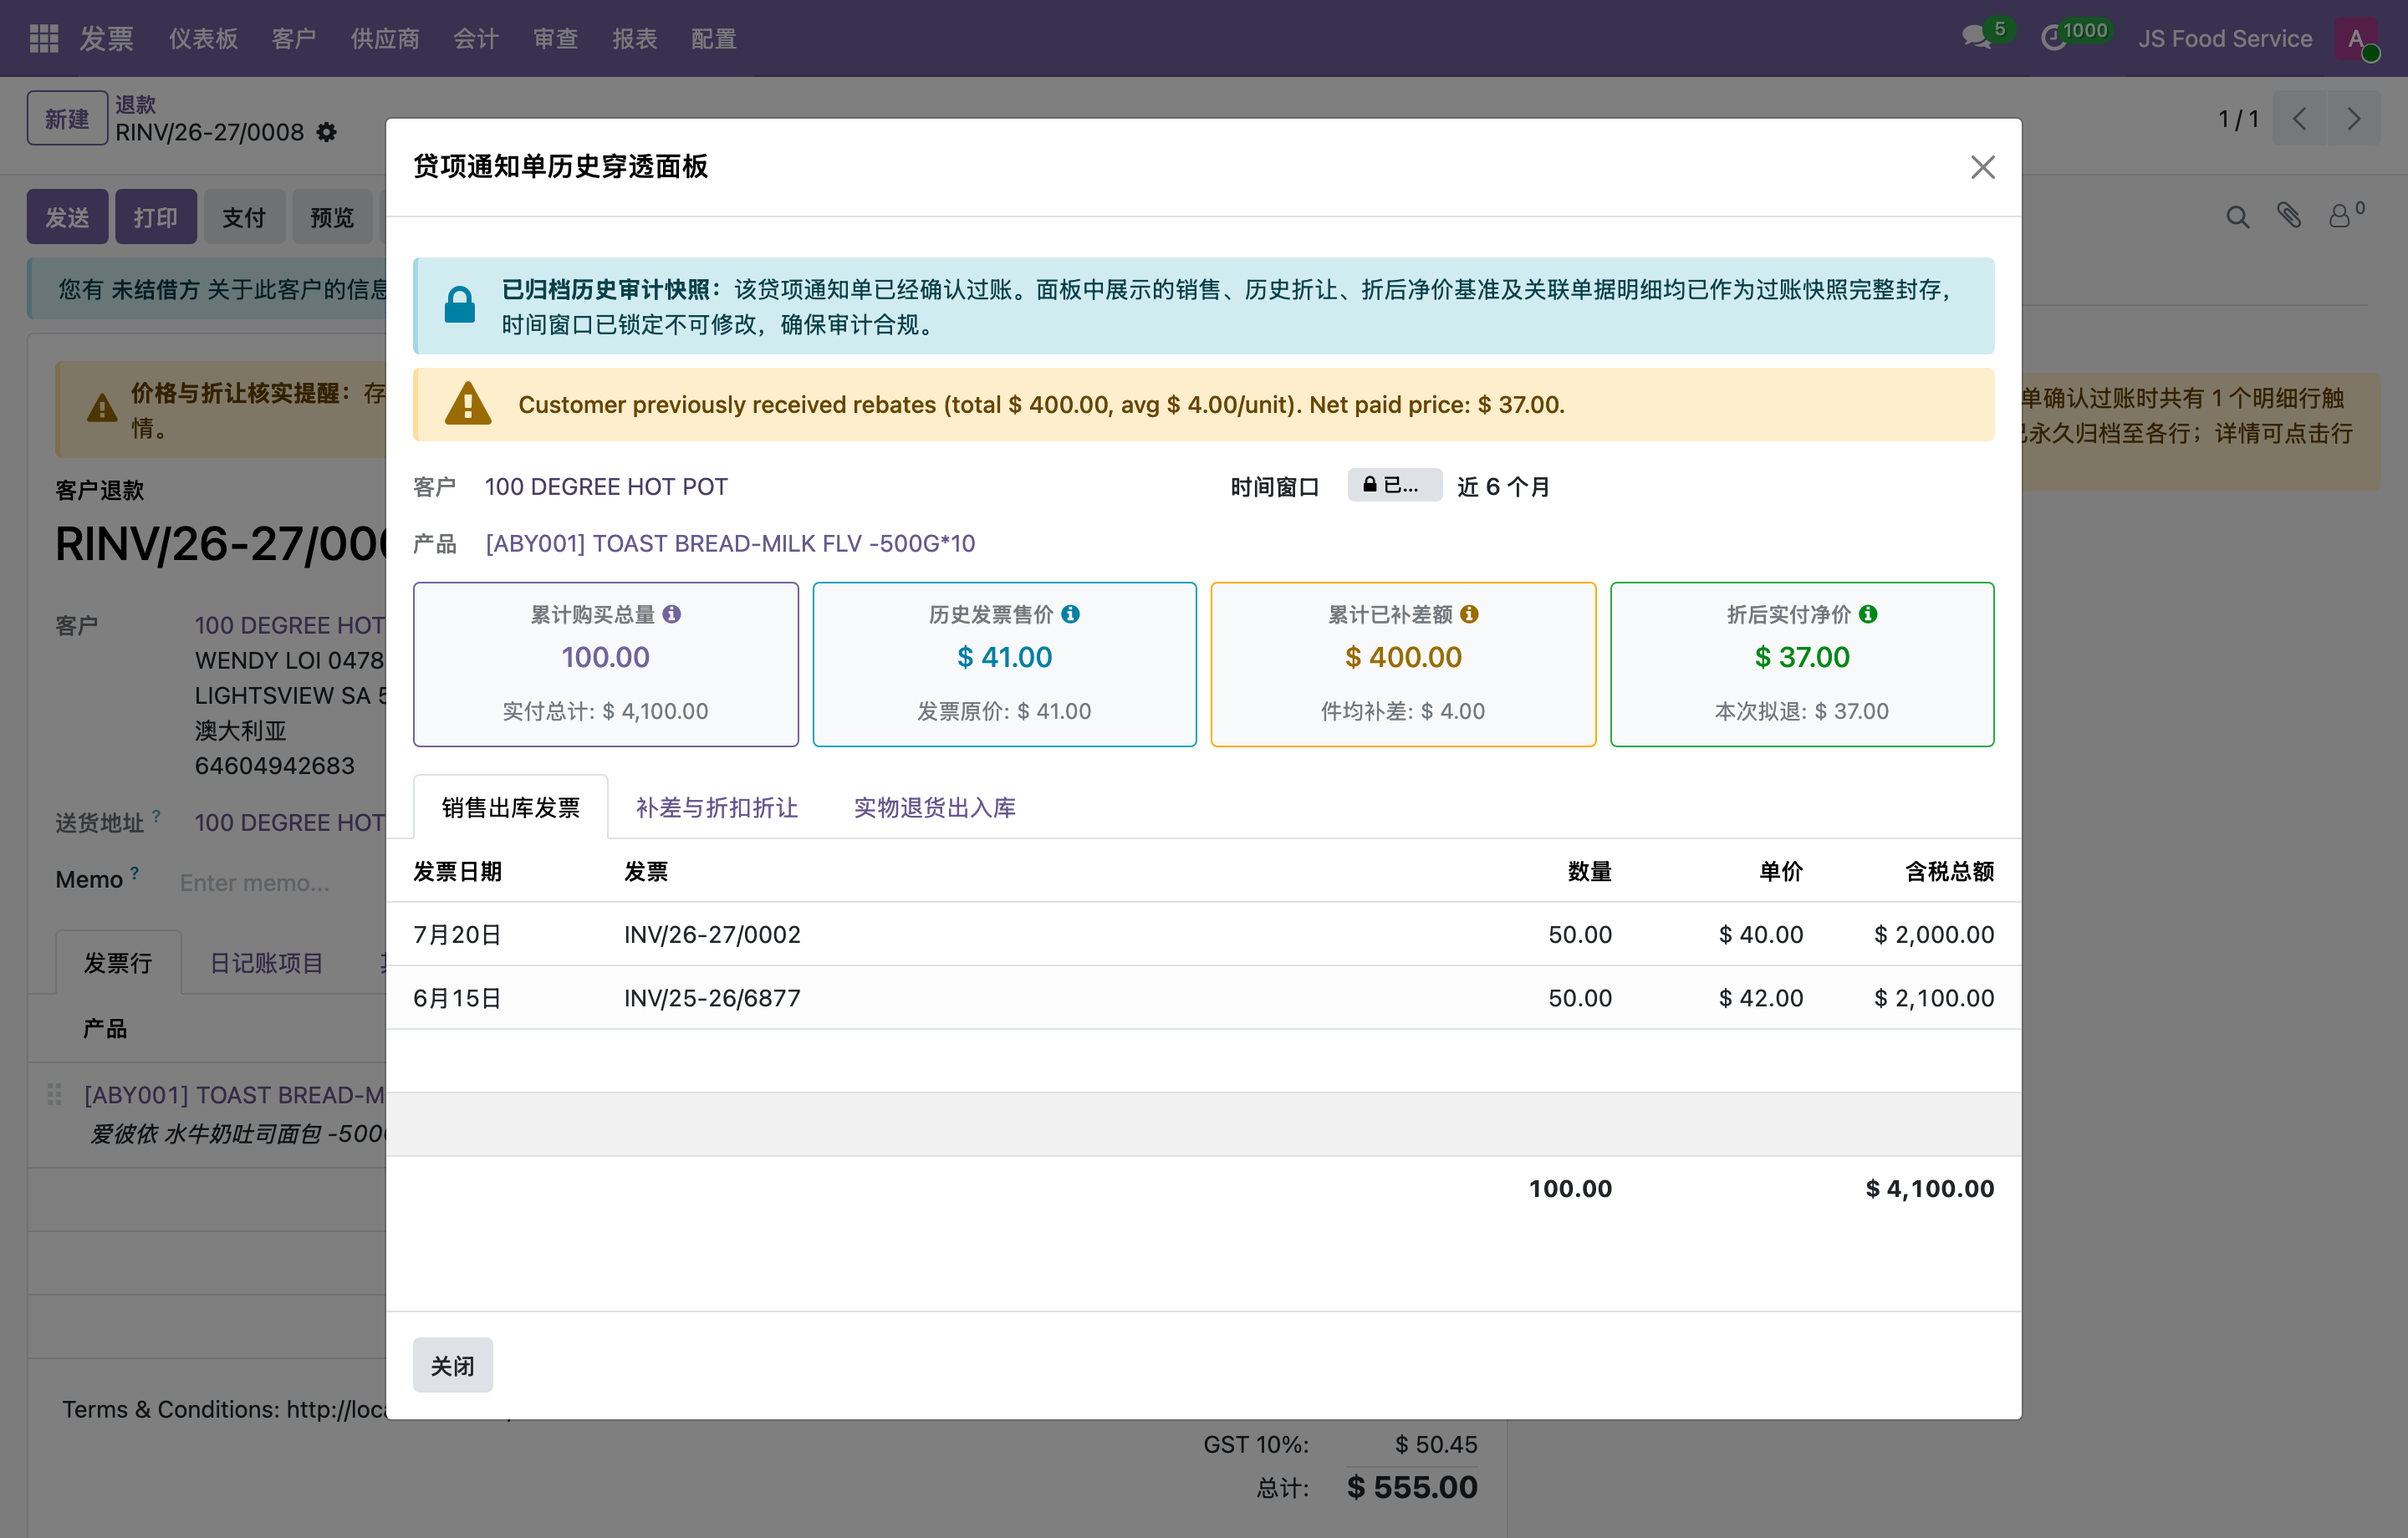Click the help mark beside 送货地址
The width and height of the screenshot is (2408, 1538).
157,815
